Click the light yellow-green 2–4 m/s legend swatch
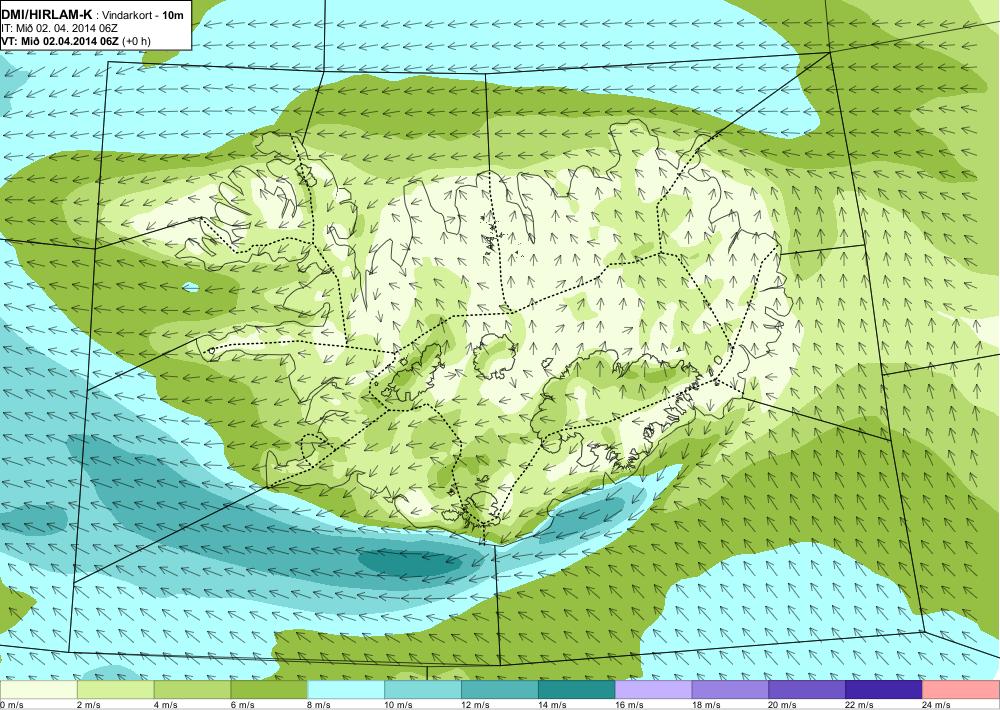The image size is (1000, 710). [115, 690]
